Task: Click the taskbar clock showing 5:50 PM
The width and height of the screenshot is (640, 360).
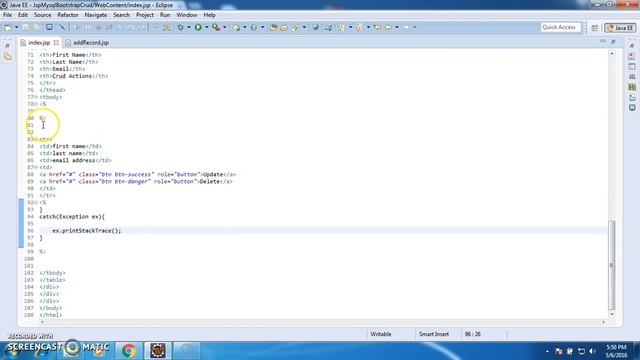Action: click(616, 351)
